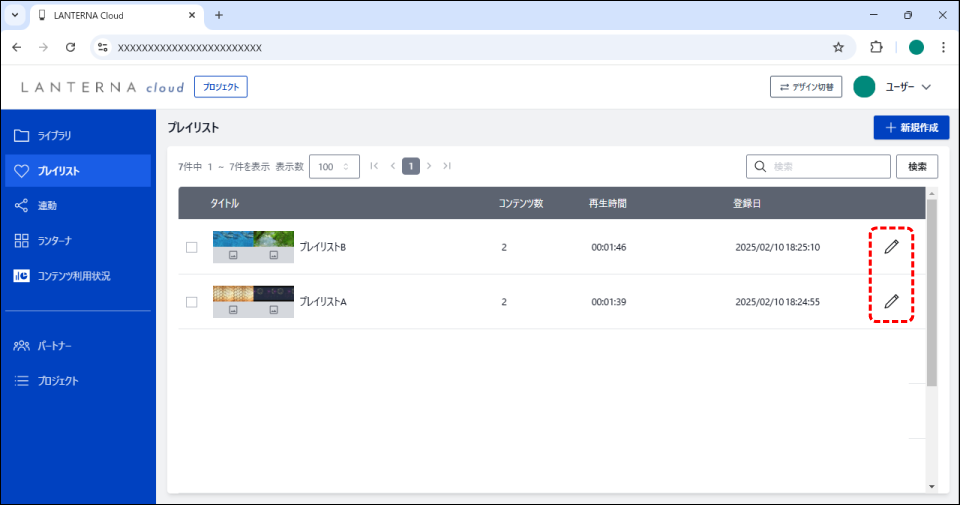Image resolution: width=960 pixels, height=505 pixels.
Task: Go to the first page of results
Action: 374,166
